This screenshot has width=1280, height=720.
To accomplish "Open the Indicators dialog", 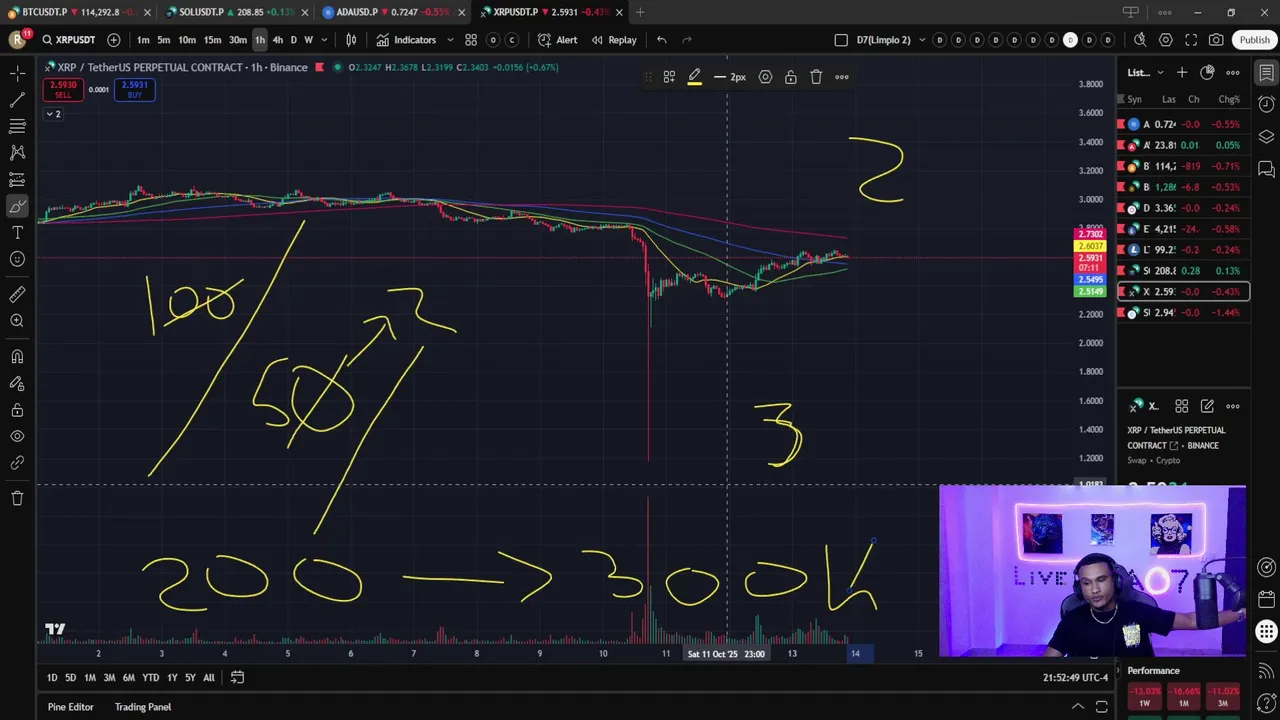I will point(406,40).
